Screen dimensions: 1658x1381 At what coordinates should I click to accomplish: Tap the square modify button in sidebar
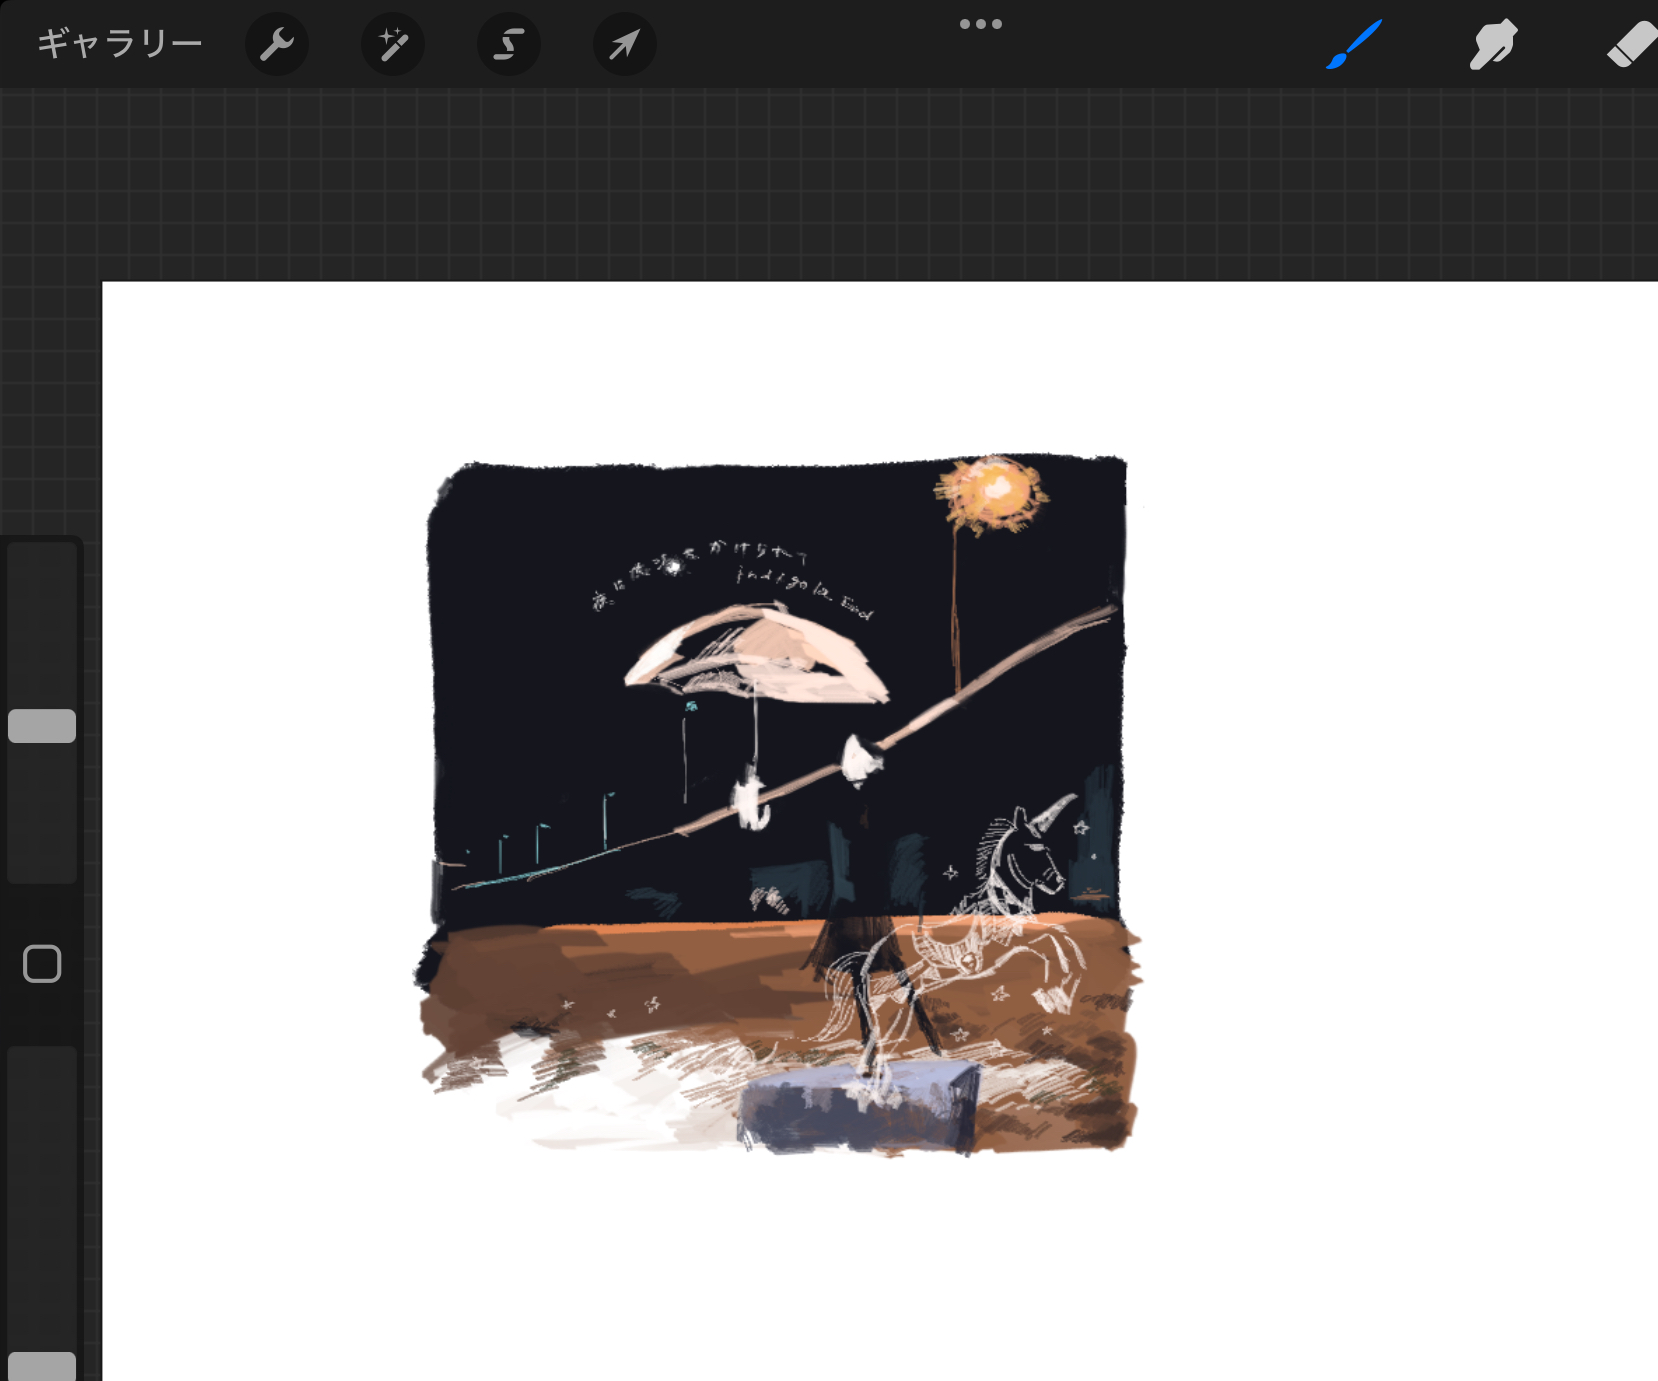pos(42,964)
